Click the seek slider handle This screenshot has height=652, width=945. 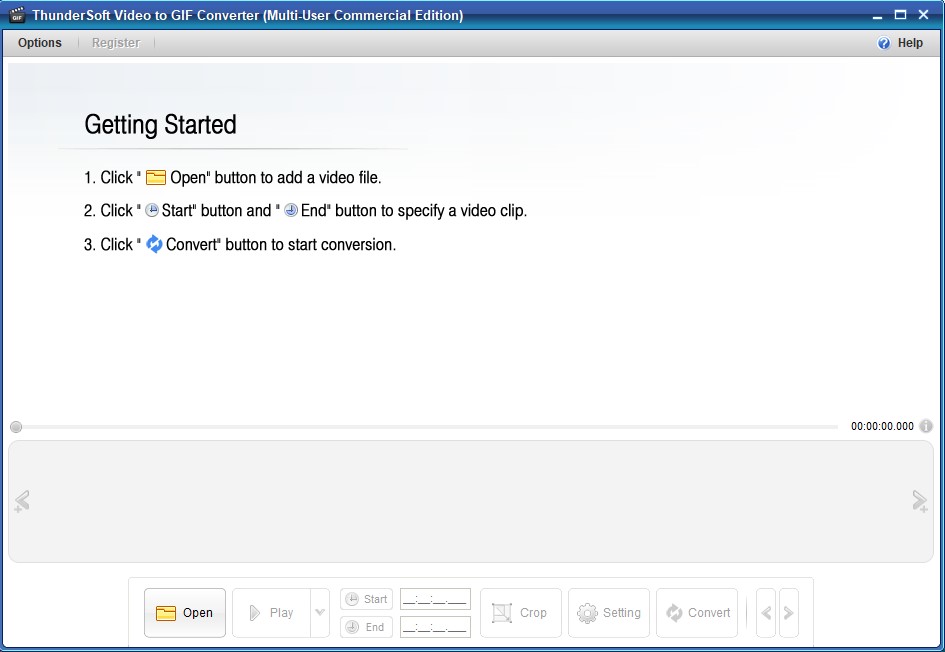[x=16, y=427]
